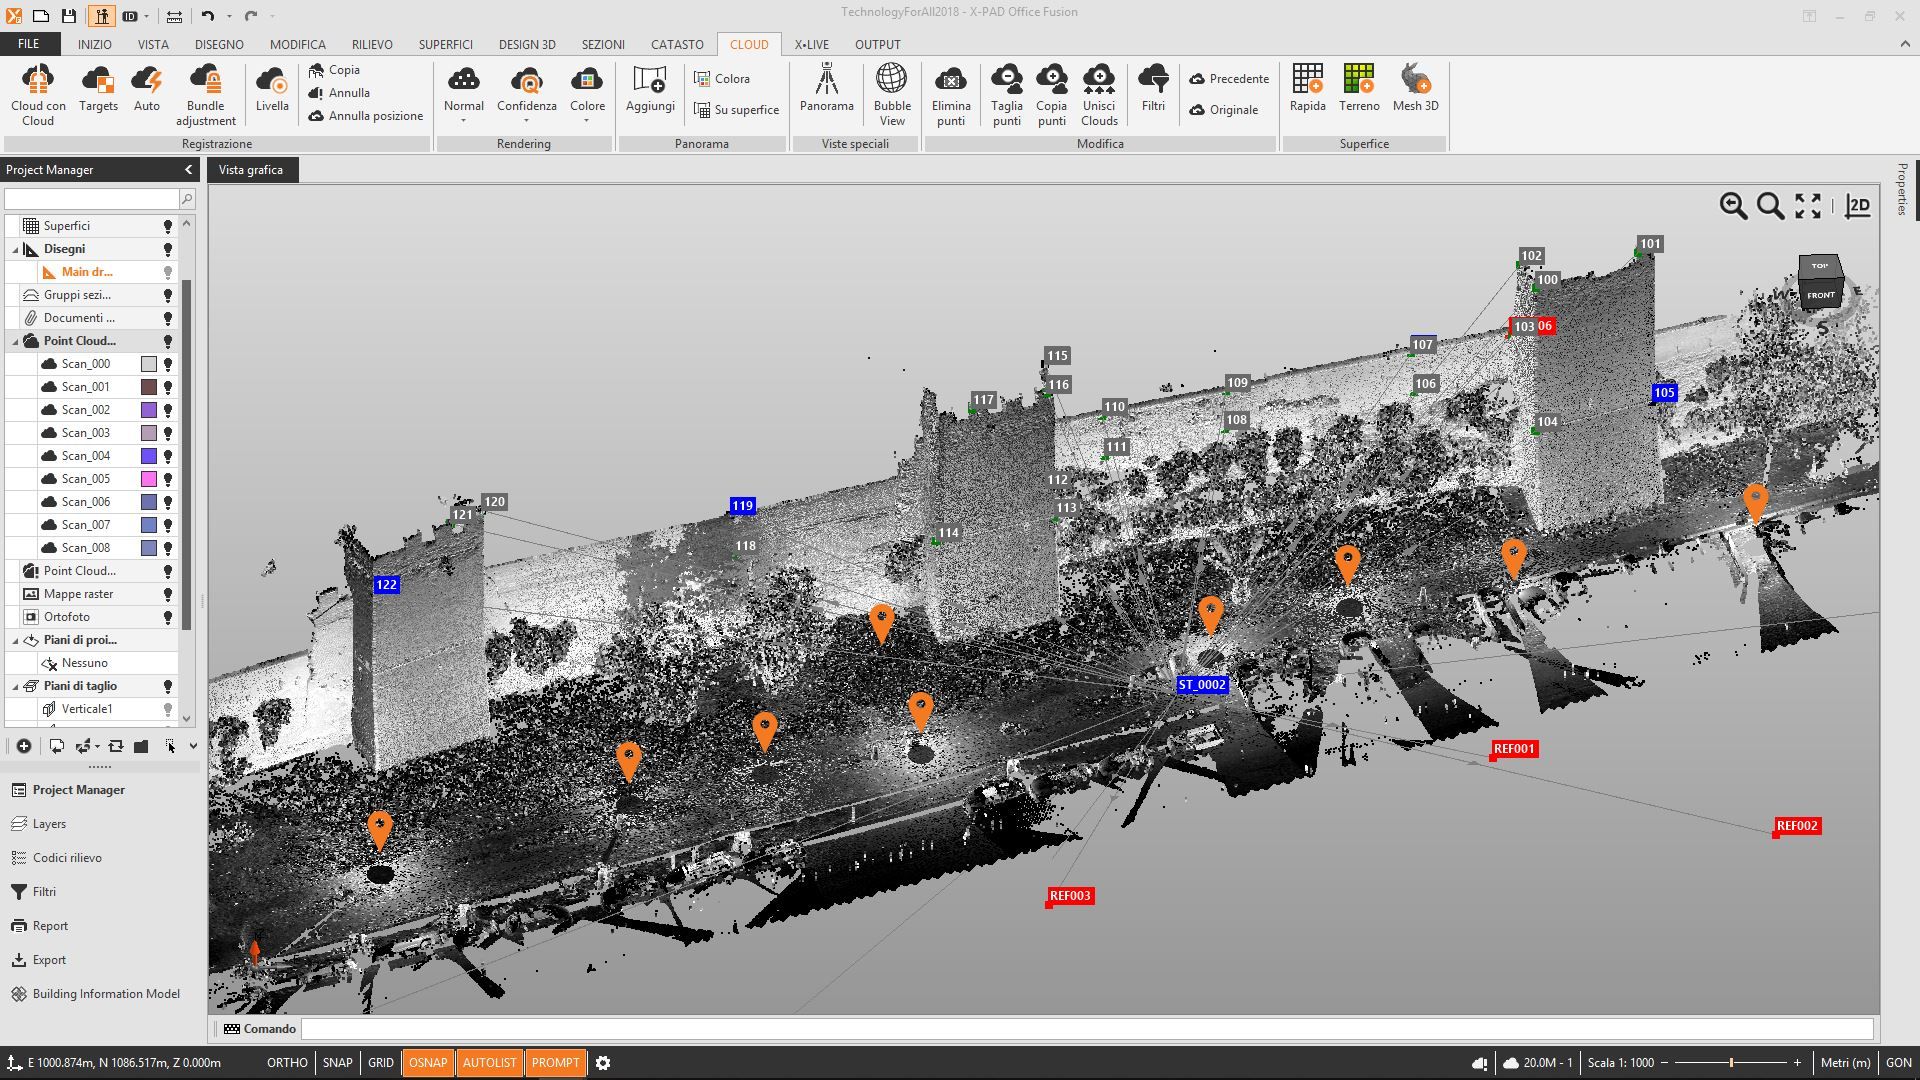Open settings gear in status bar
Viewport: 1920px width, 1080px height.
tap(603, 1063)
